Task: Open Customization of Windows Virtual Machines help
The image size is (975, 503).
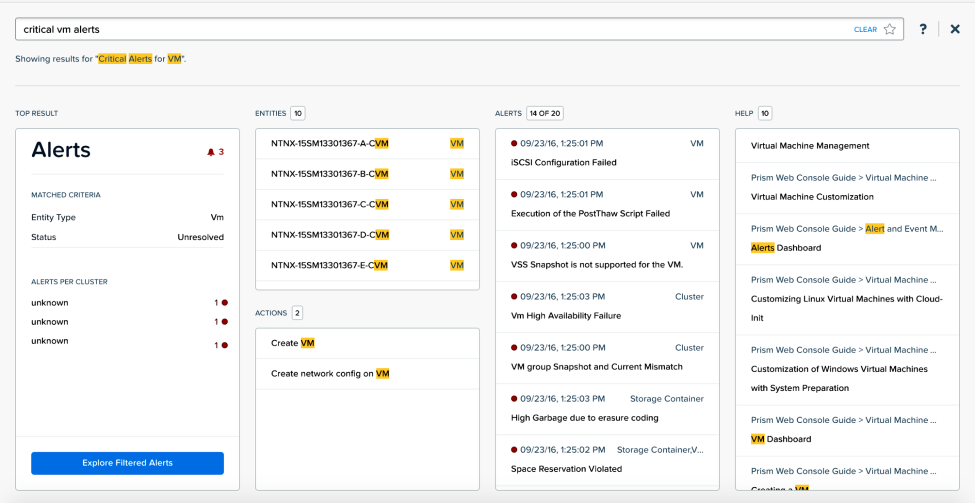Action: click(x=848, y=370)
